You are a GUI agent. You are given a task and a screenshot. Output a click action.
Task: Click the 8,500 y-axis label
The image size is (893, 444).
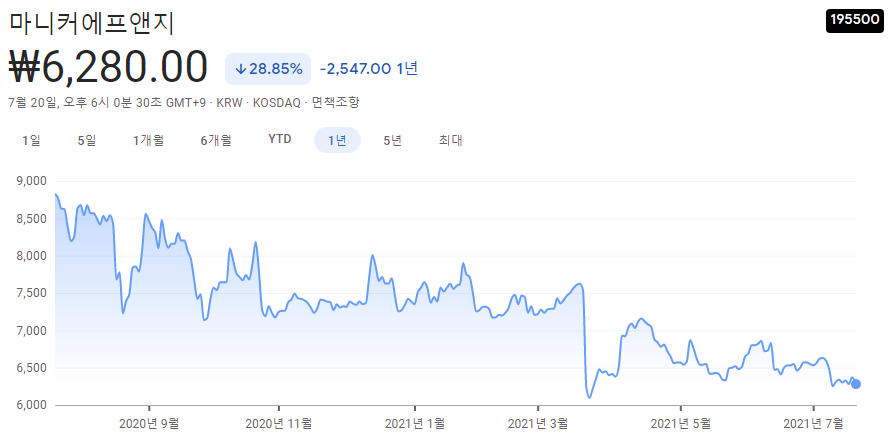click(x=32, y=219)
